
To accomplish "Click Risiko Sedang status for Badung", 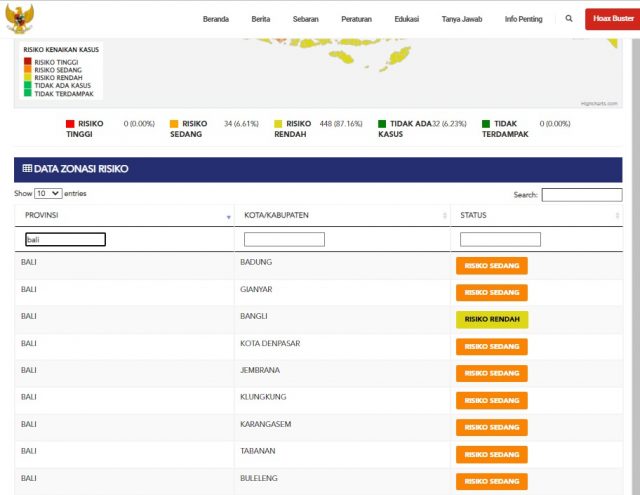I will tap(491, 266).
